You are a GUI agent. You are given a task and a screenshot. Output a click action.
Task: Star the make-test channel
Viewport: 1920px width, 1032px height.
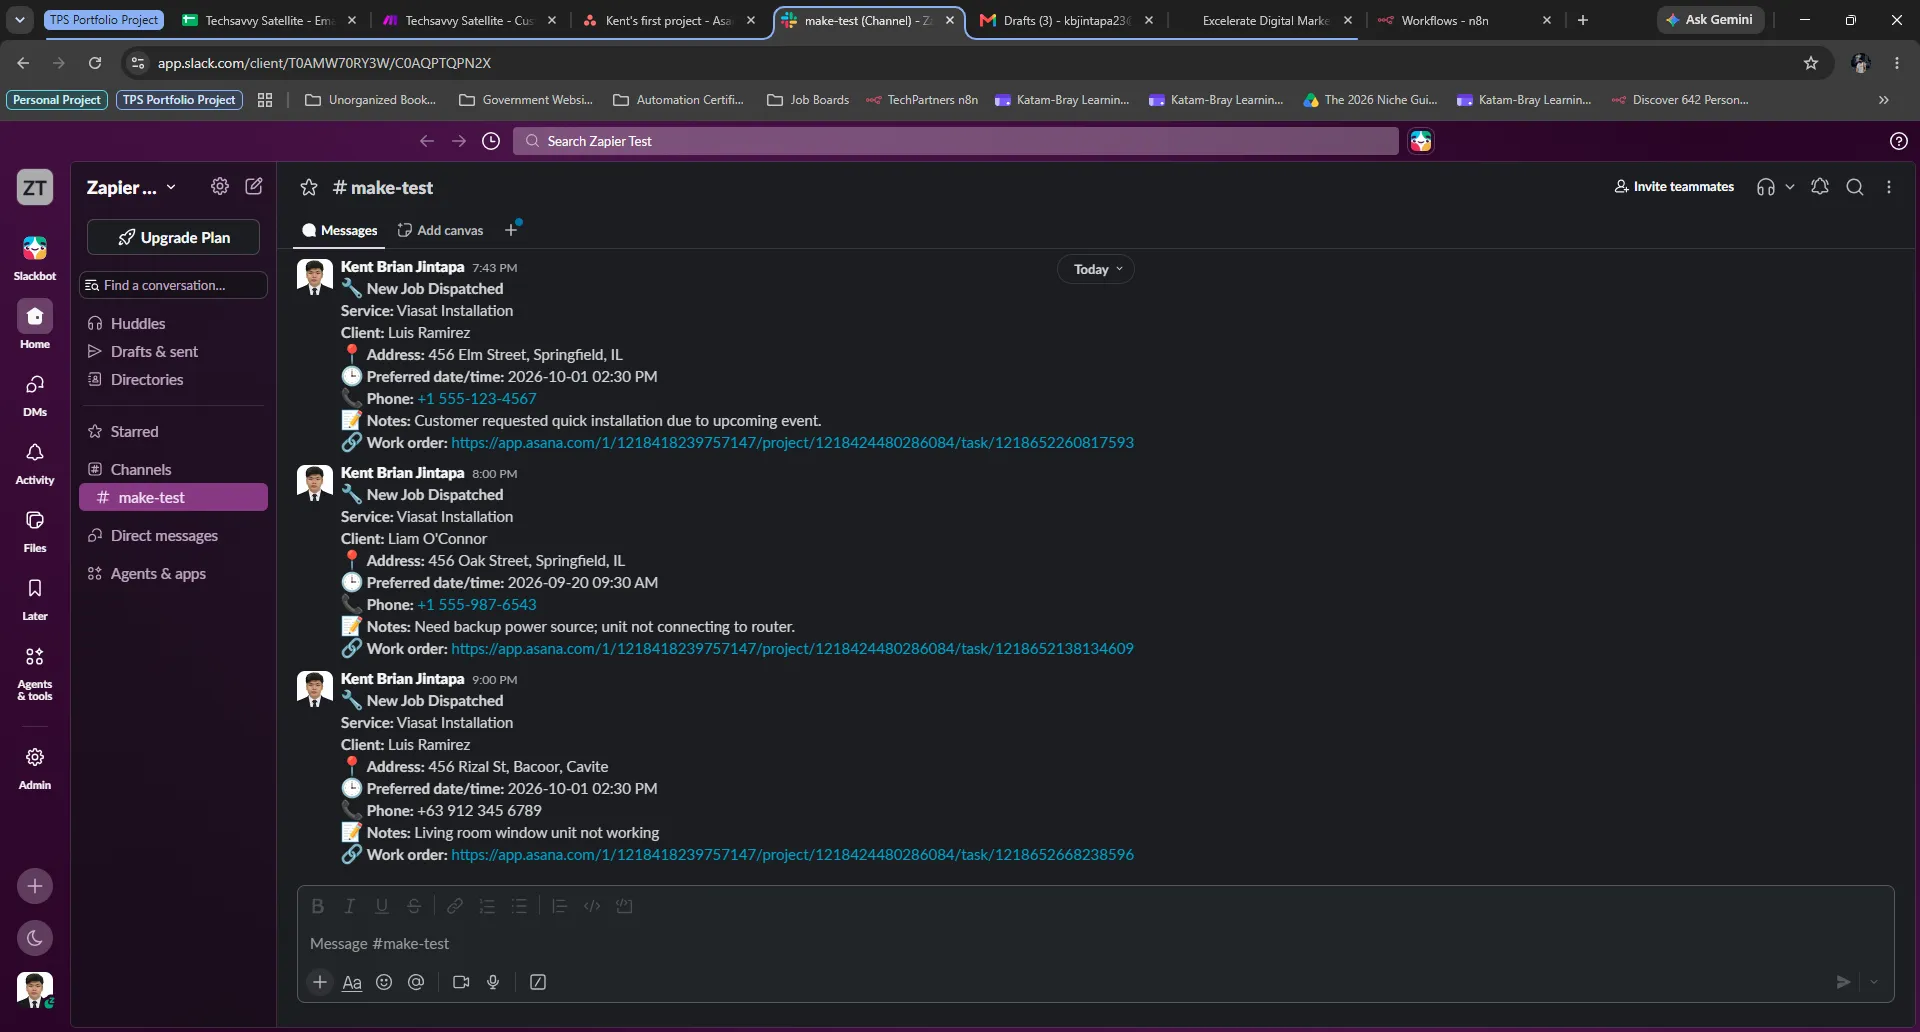(x=309, y=187)
